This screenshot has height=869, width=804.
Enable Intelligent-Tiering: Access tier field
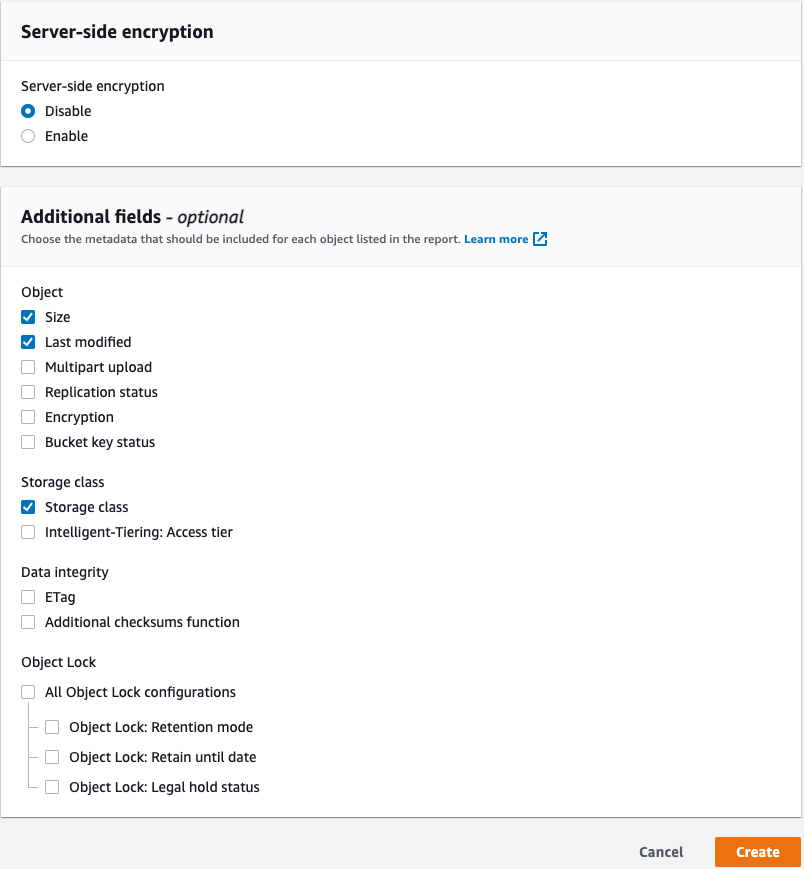click(x=27, y=532)
